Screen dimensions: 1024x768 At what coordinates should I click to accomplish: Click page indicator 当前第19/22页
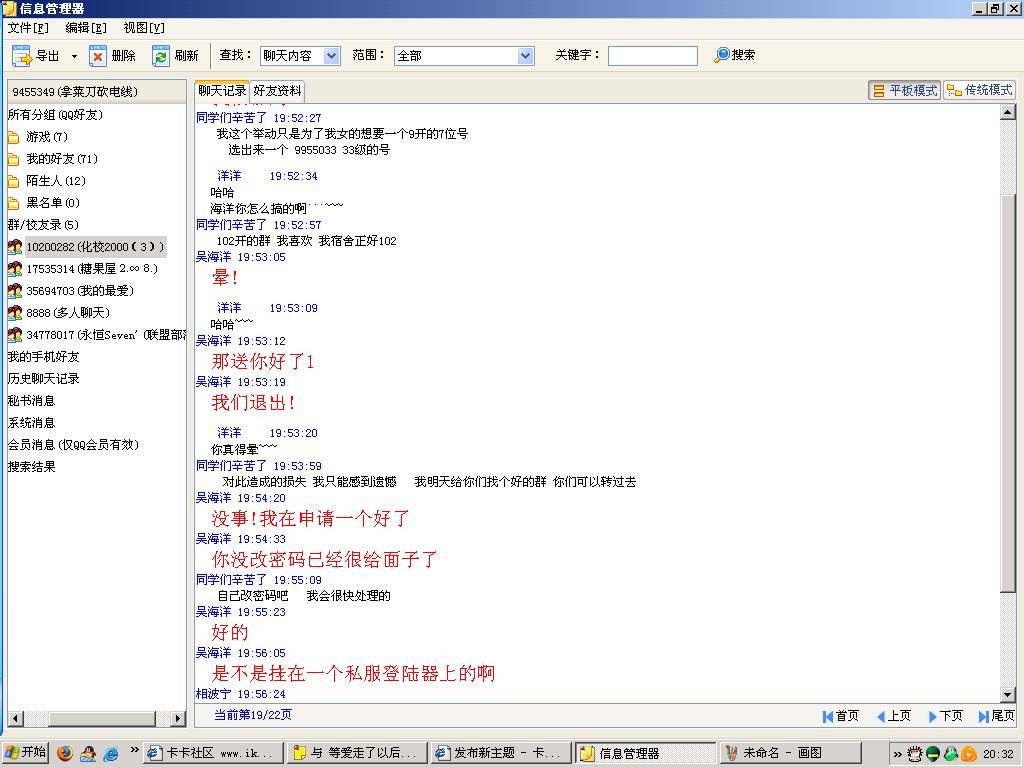point(253,714)
